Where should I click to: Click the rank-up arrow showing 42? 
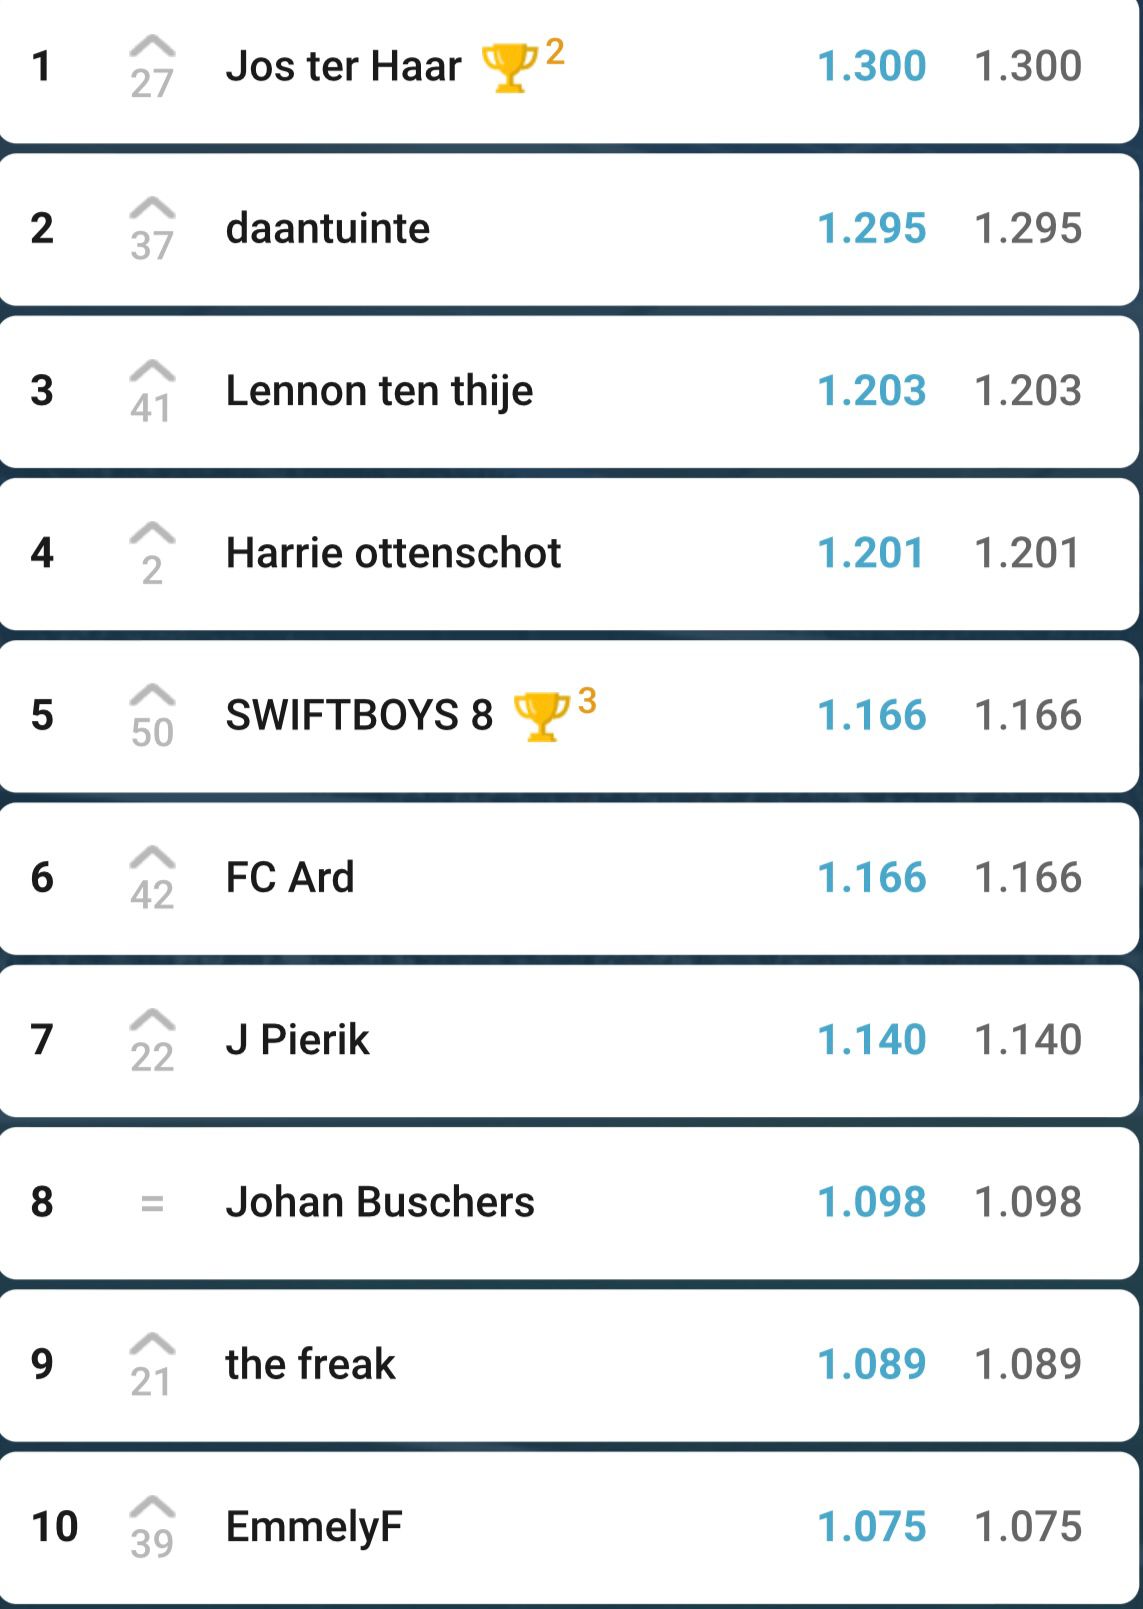(152, 879)
